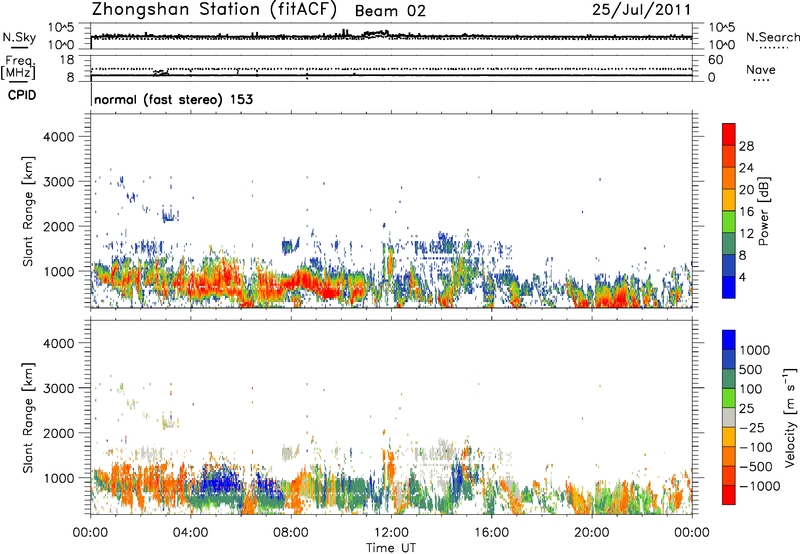The height and width of the screenshot is (554, 800).
Task: Click the 'Time UT' axis label
Action: (x=391, y=548)
